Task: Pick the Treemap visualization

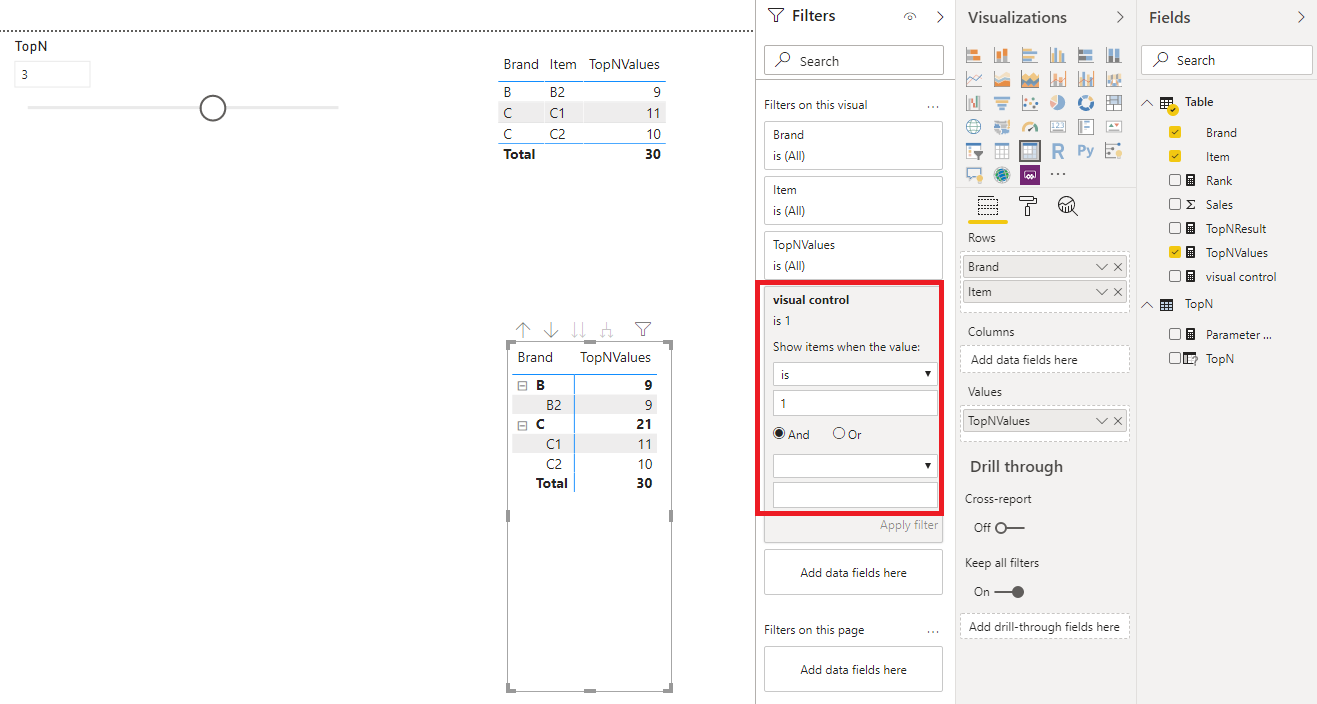Action: pos(1114,103)
